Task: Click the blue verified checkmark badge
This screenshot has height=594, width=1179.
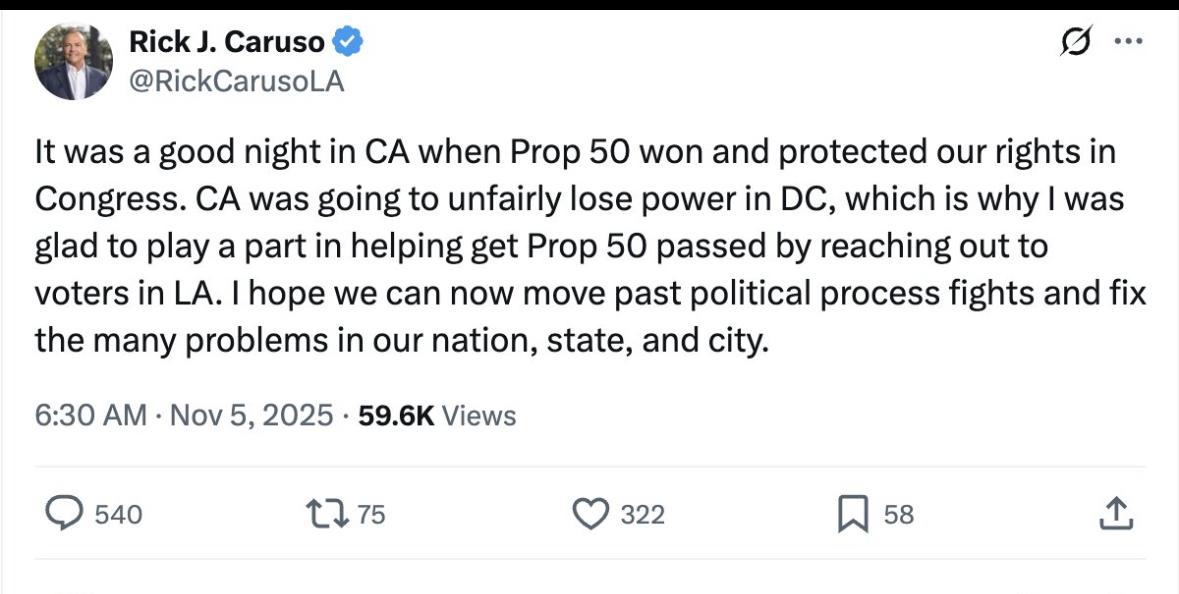Action: tap(347, 42)
